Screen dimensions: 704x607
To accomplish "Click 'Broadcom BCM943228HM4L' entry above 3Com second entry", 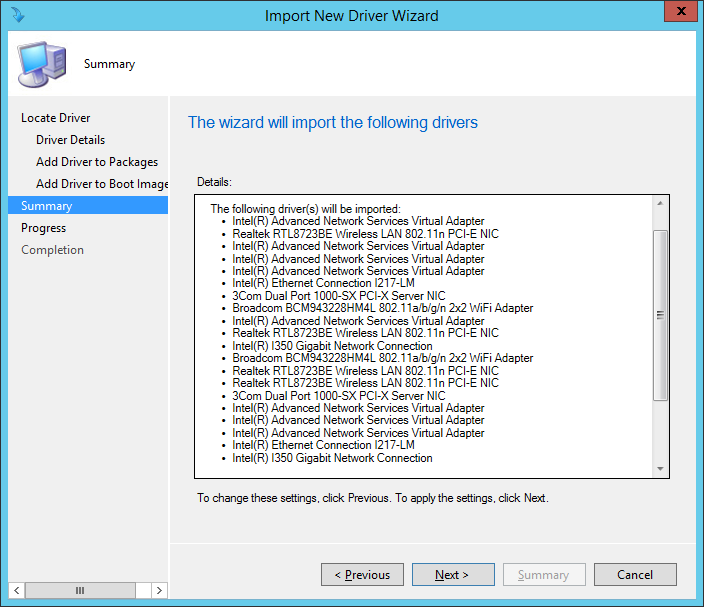I will (x=383, y=358).
